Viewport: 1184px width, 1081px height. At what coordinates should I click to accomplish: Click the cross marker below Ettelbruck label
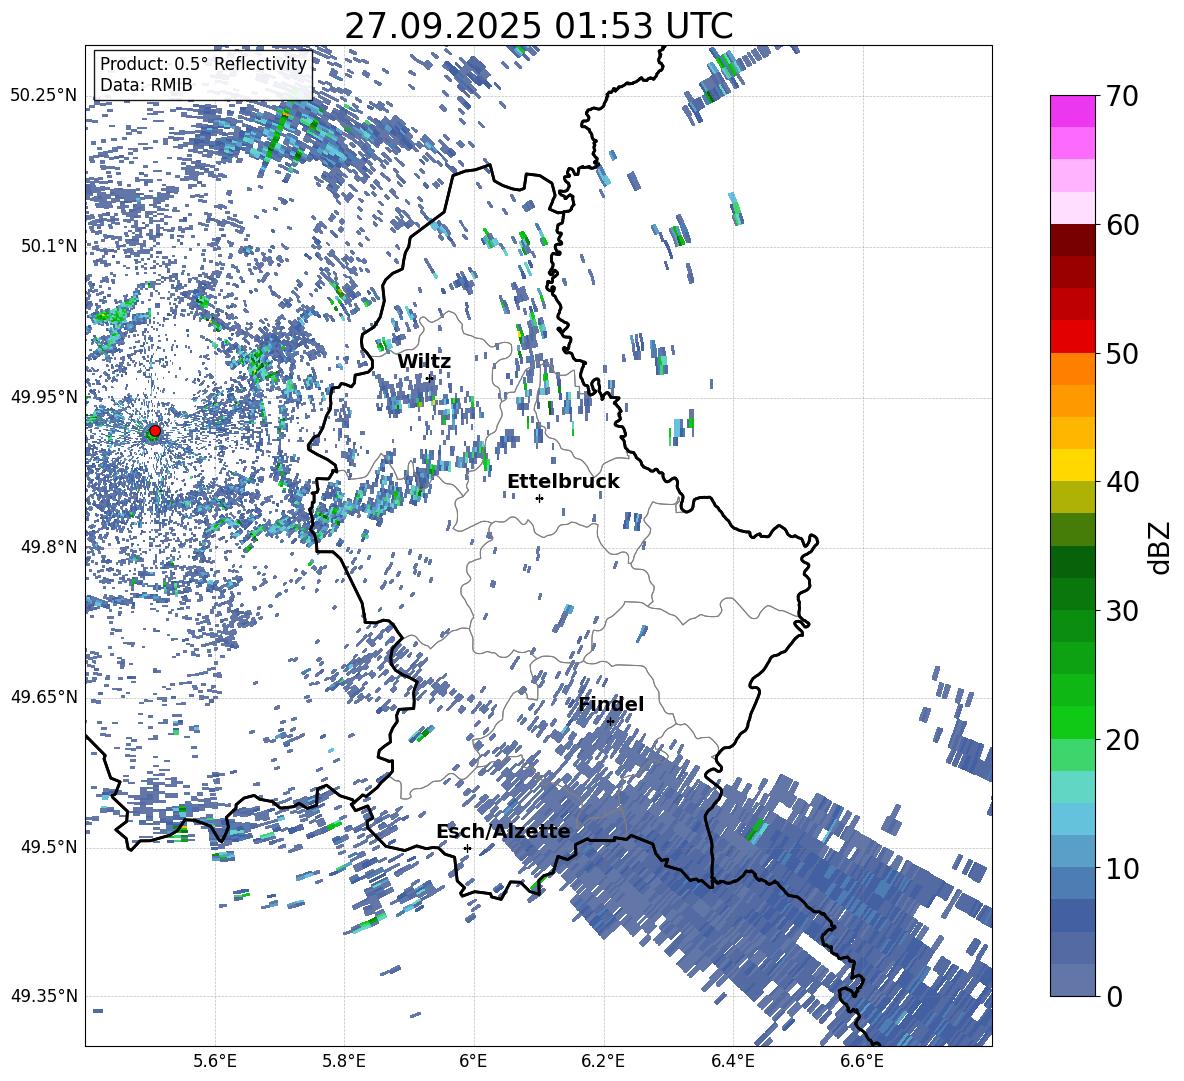[539, 498]
